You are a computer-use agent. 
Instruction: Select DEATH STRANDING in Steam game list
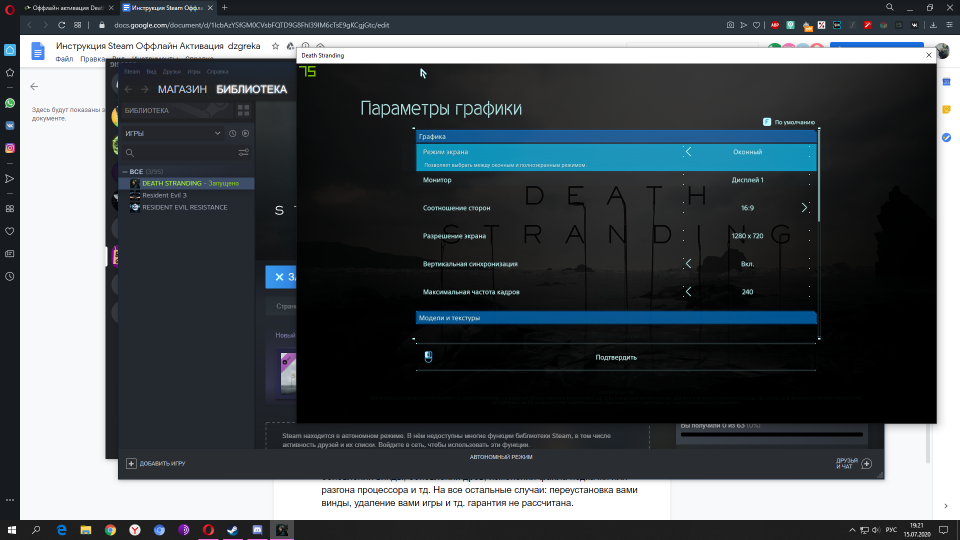(x=186, y=183)
